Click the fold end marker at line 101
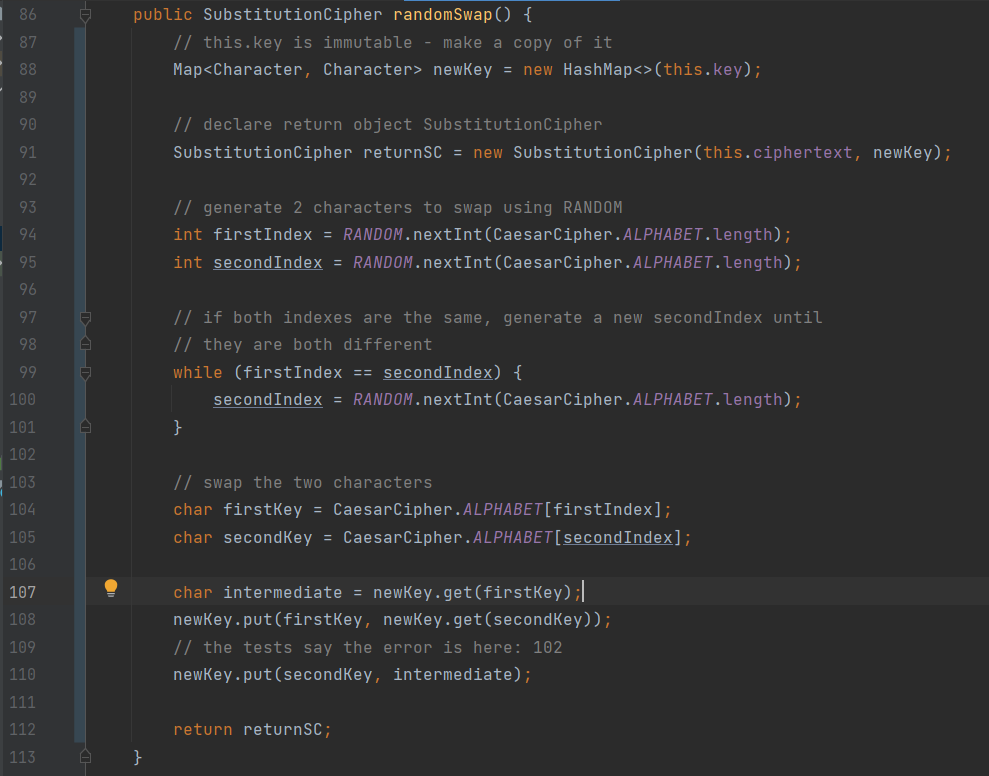Viewport: 989px width, 776px height. [86, 427]
